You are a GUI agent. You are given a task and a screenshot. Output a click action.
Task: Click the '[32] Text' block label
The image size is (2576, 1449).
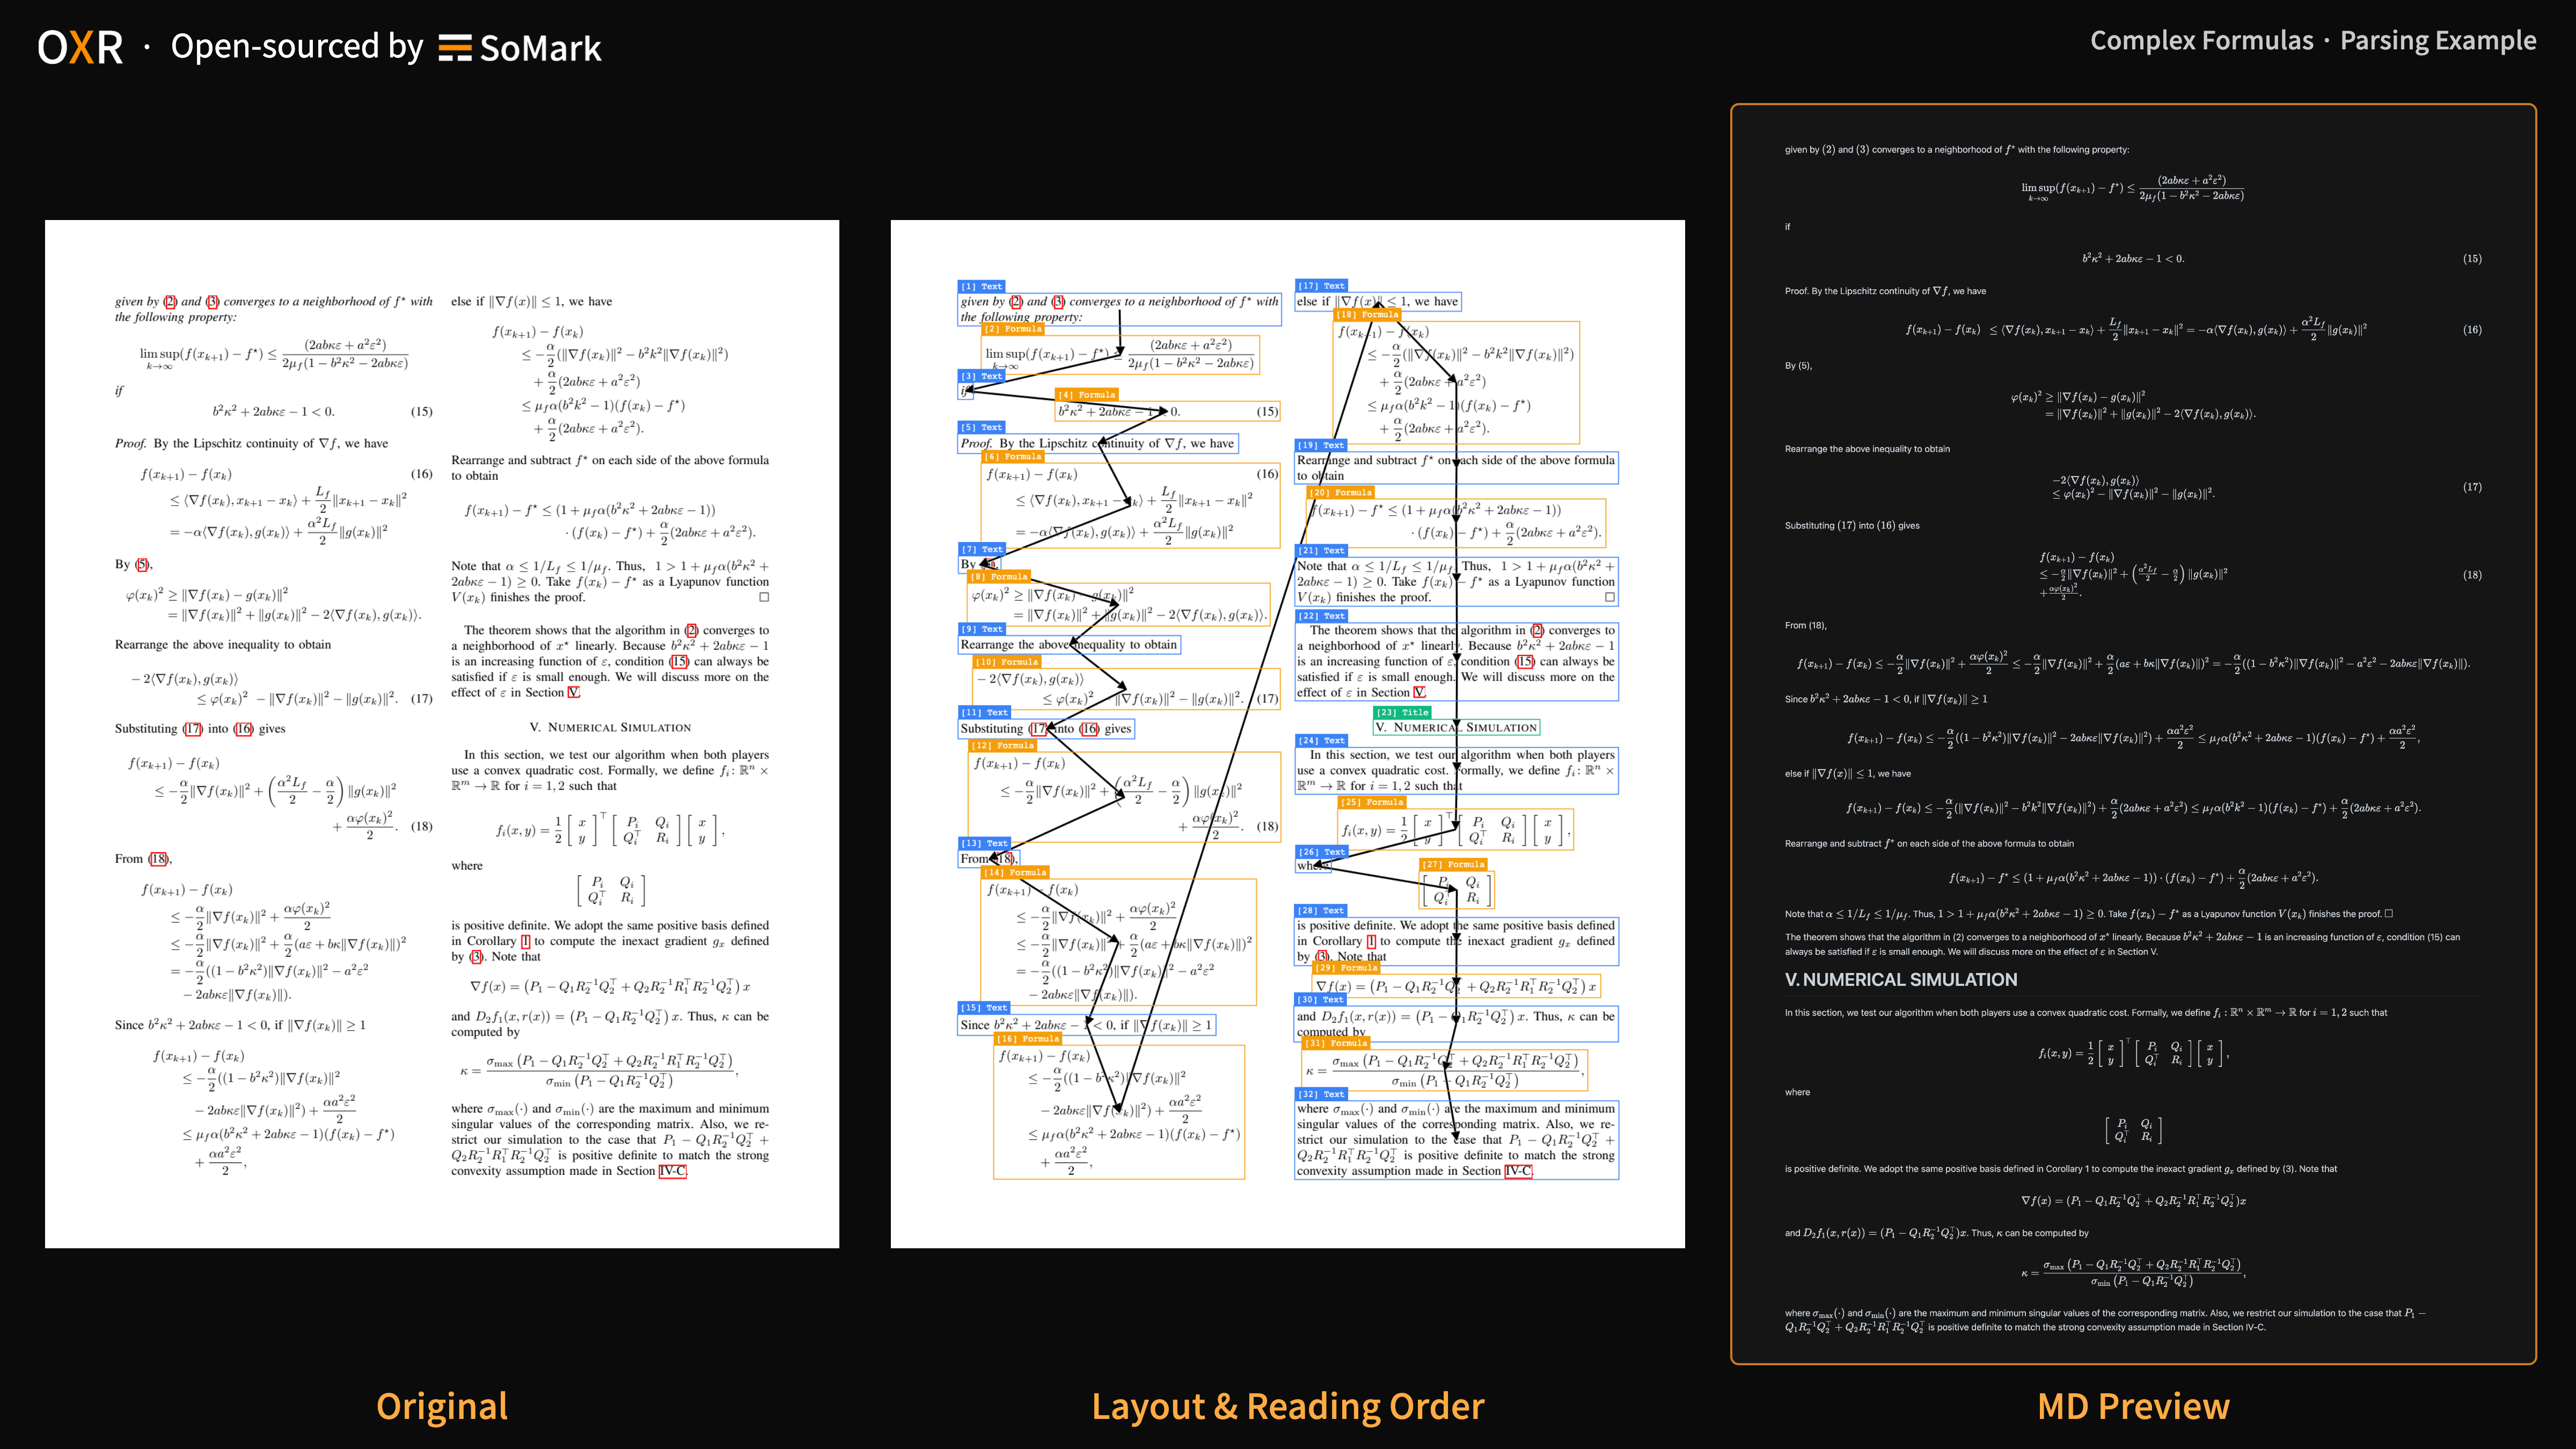pyautogui.click(x=1322, y=1094)
